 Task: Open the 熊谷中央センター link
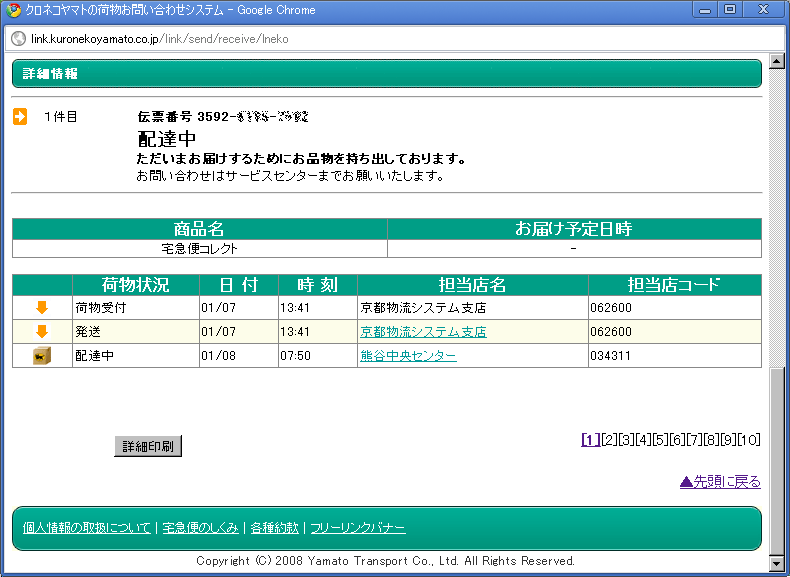click(x=408, y=356)
